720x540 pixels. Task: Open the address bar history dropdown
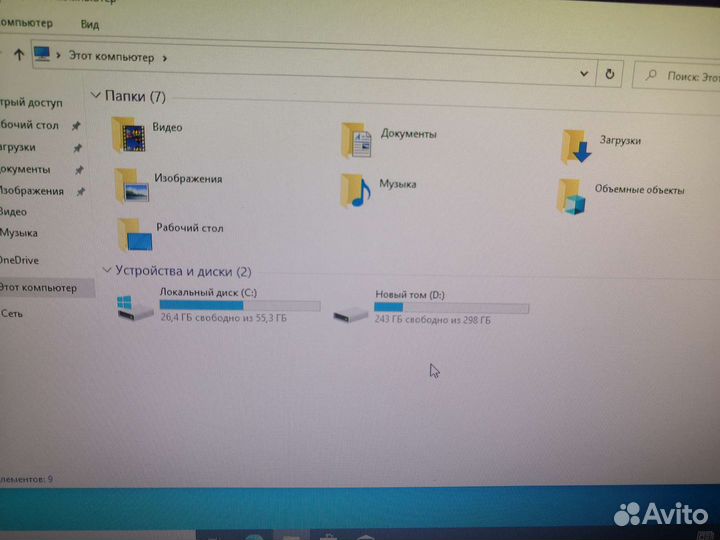(585, 73)
